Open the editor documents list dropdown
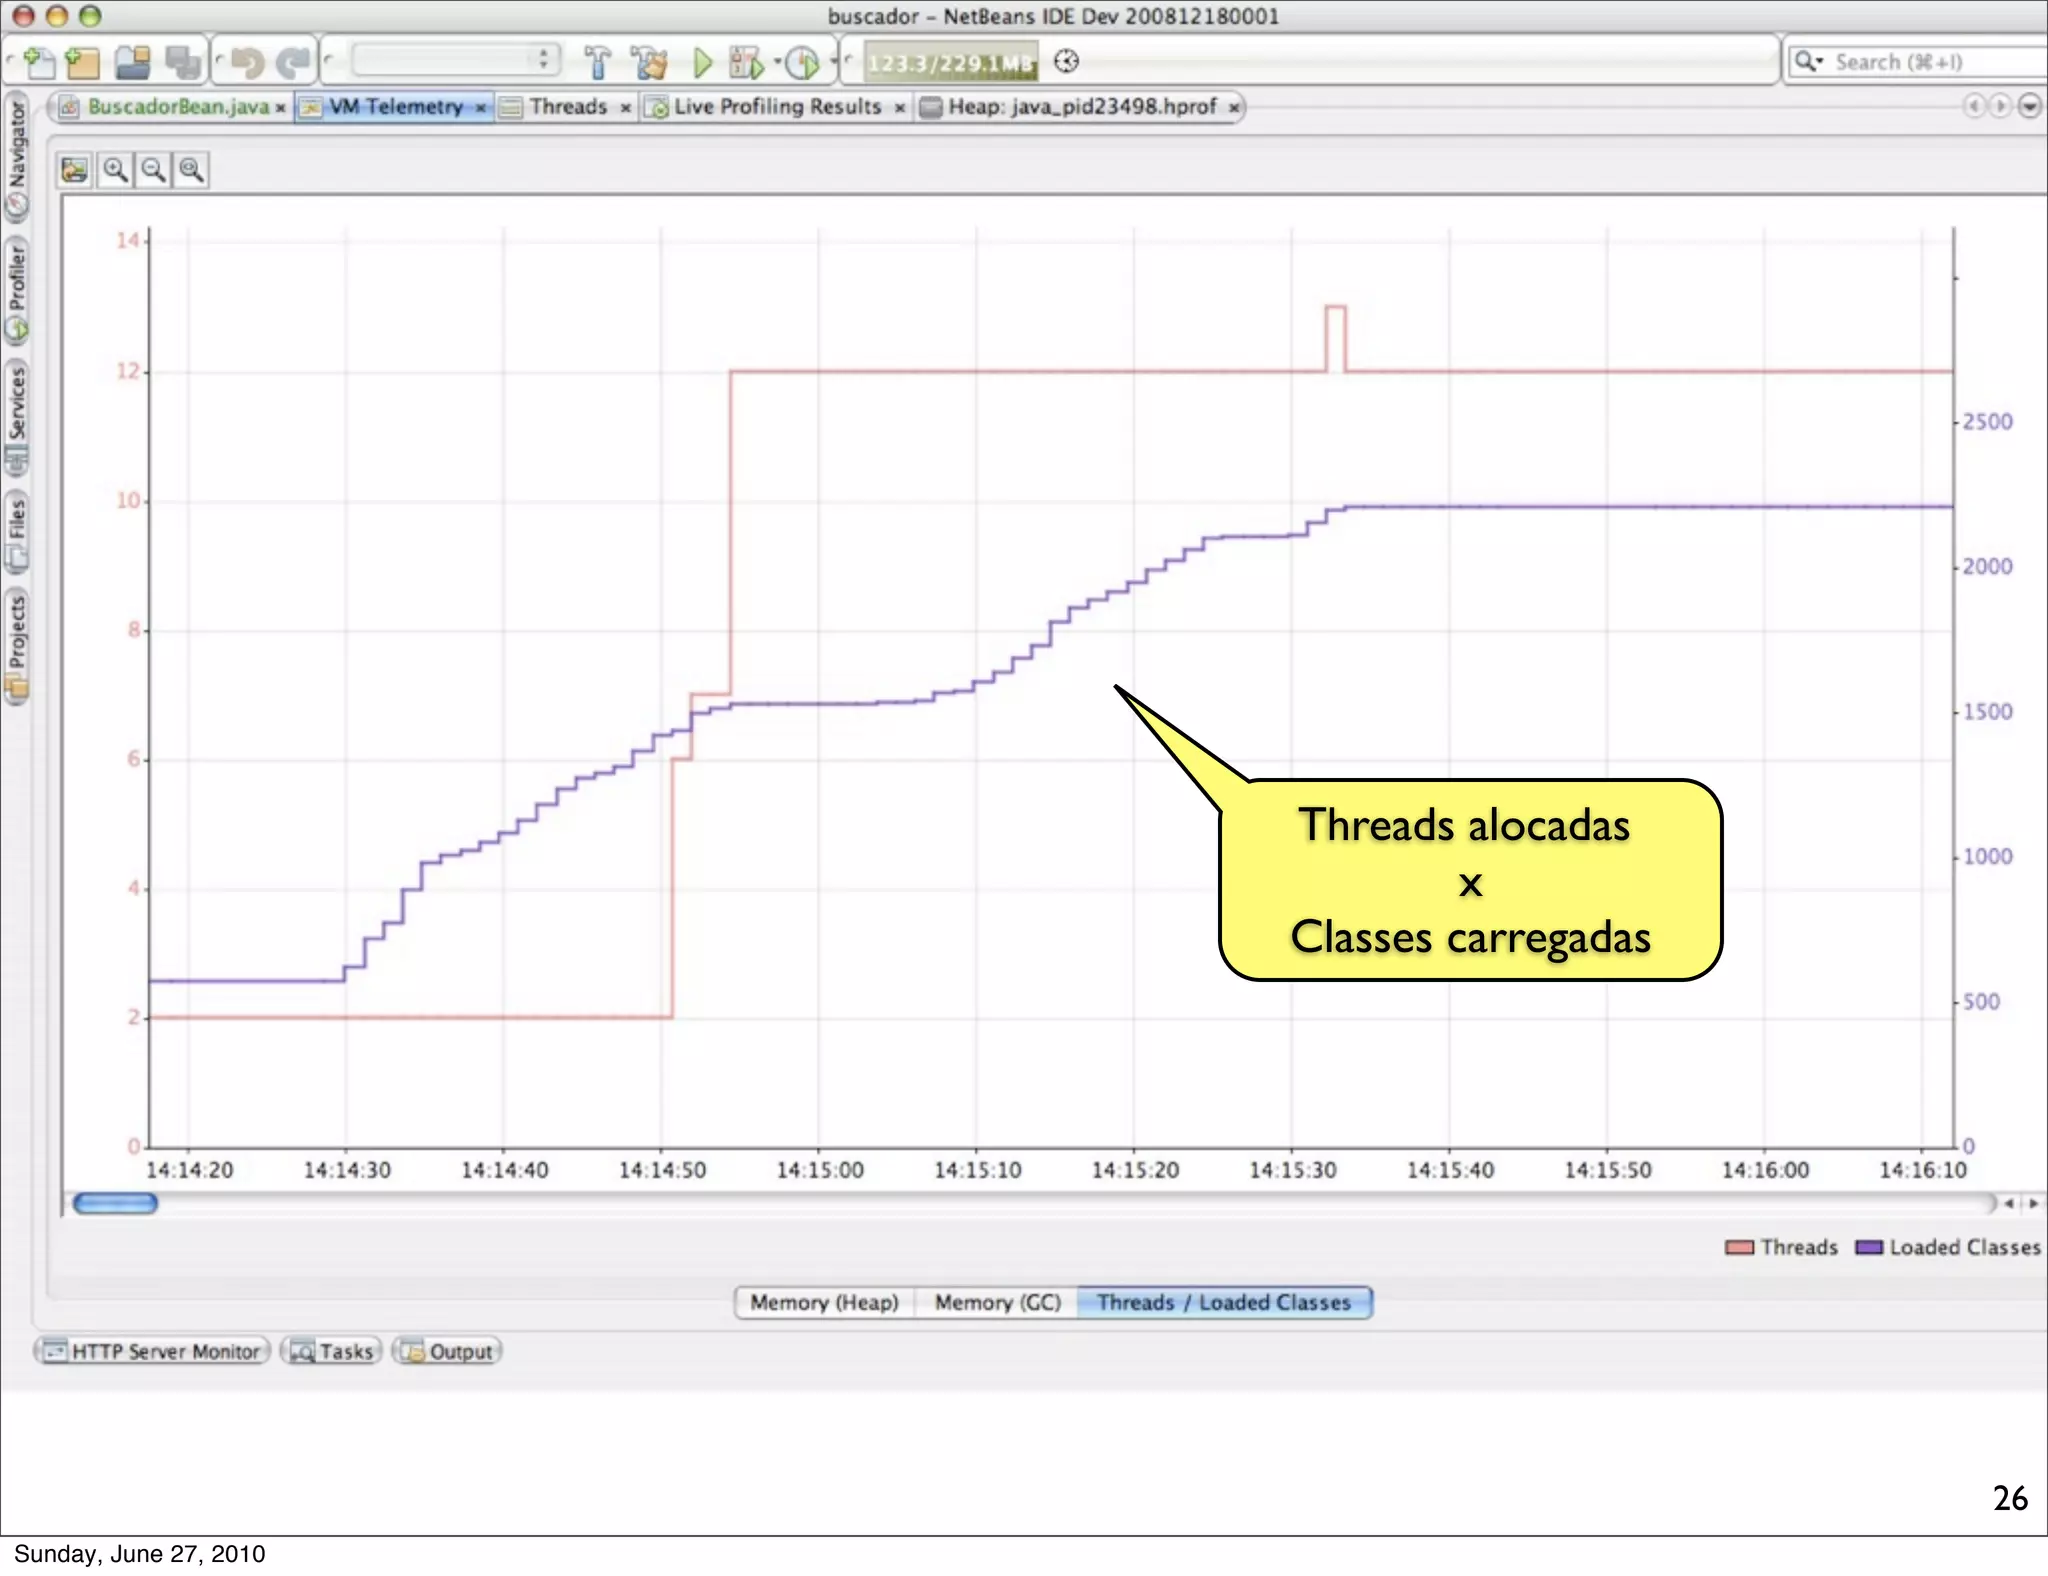 [2029, 106]
